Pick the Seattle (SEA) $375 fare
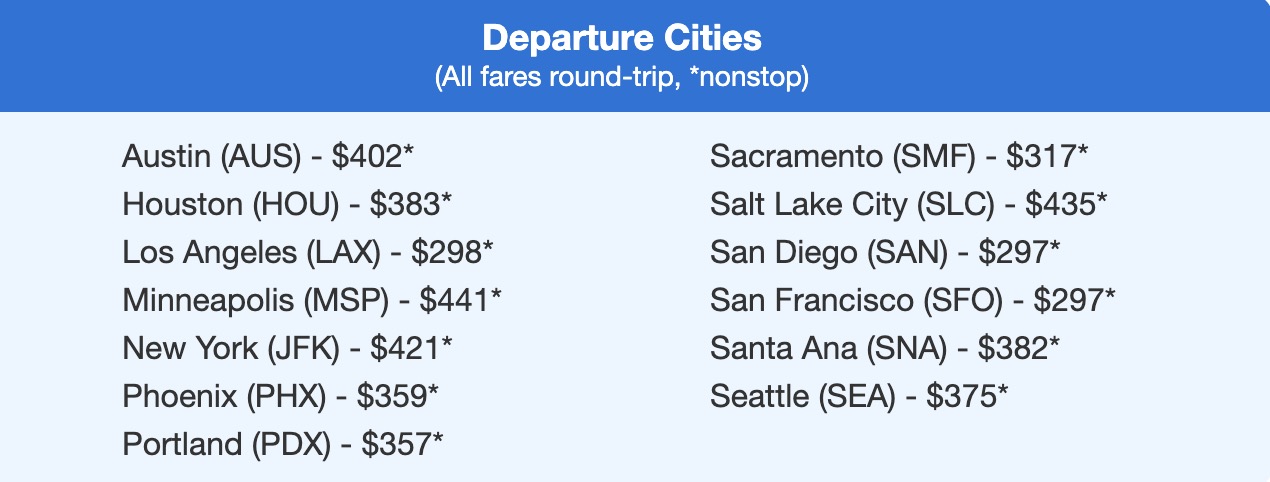Image resolution: width=1270 pixels, height=482 pixels. [859, 397]
